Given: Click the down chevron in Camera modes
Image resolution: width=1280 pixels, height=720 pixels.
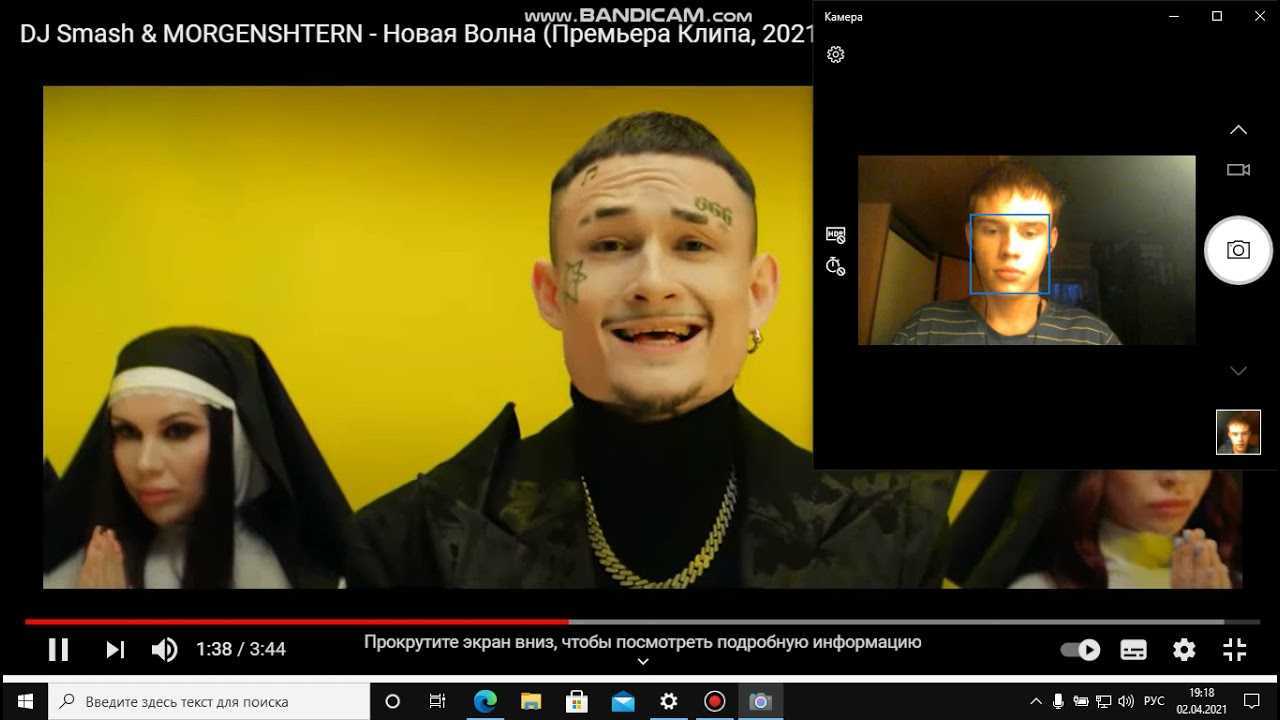Looking at the screenshot, I should (x=1238, y=371).
